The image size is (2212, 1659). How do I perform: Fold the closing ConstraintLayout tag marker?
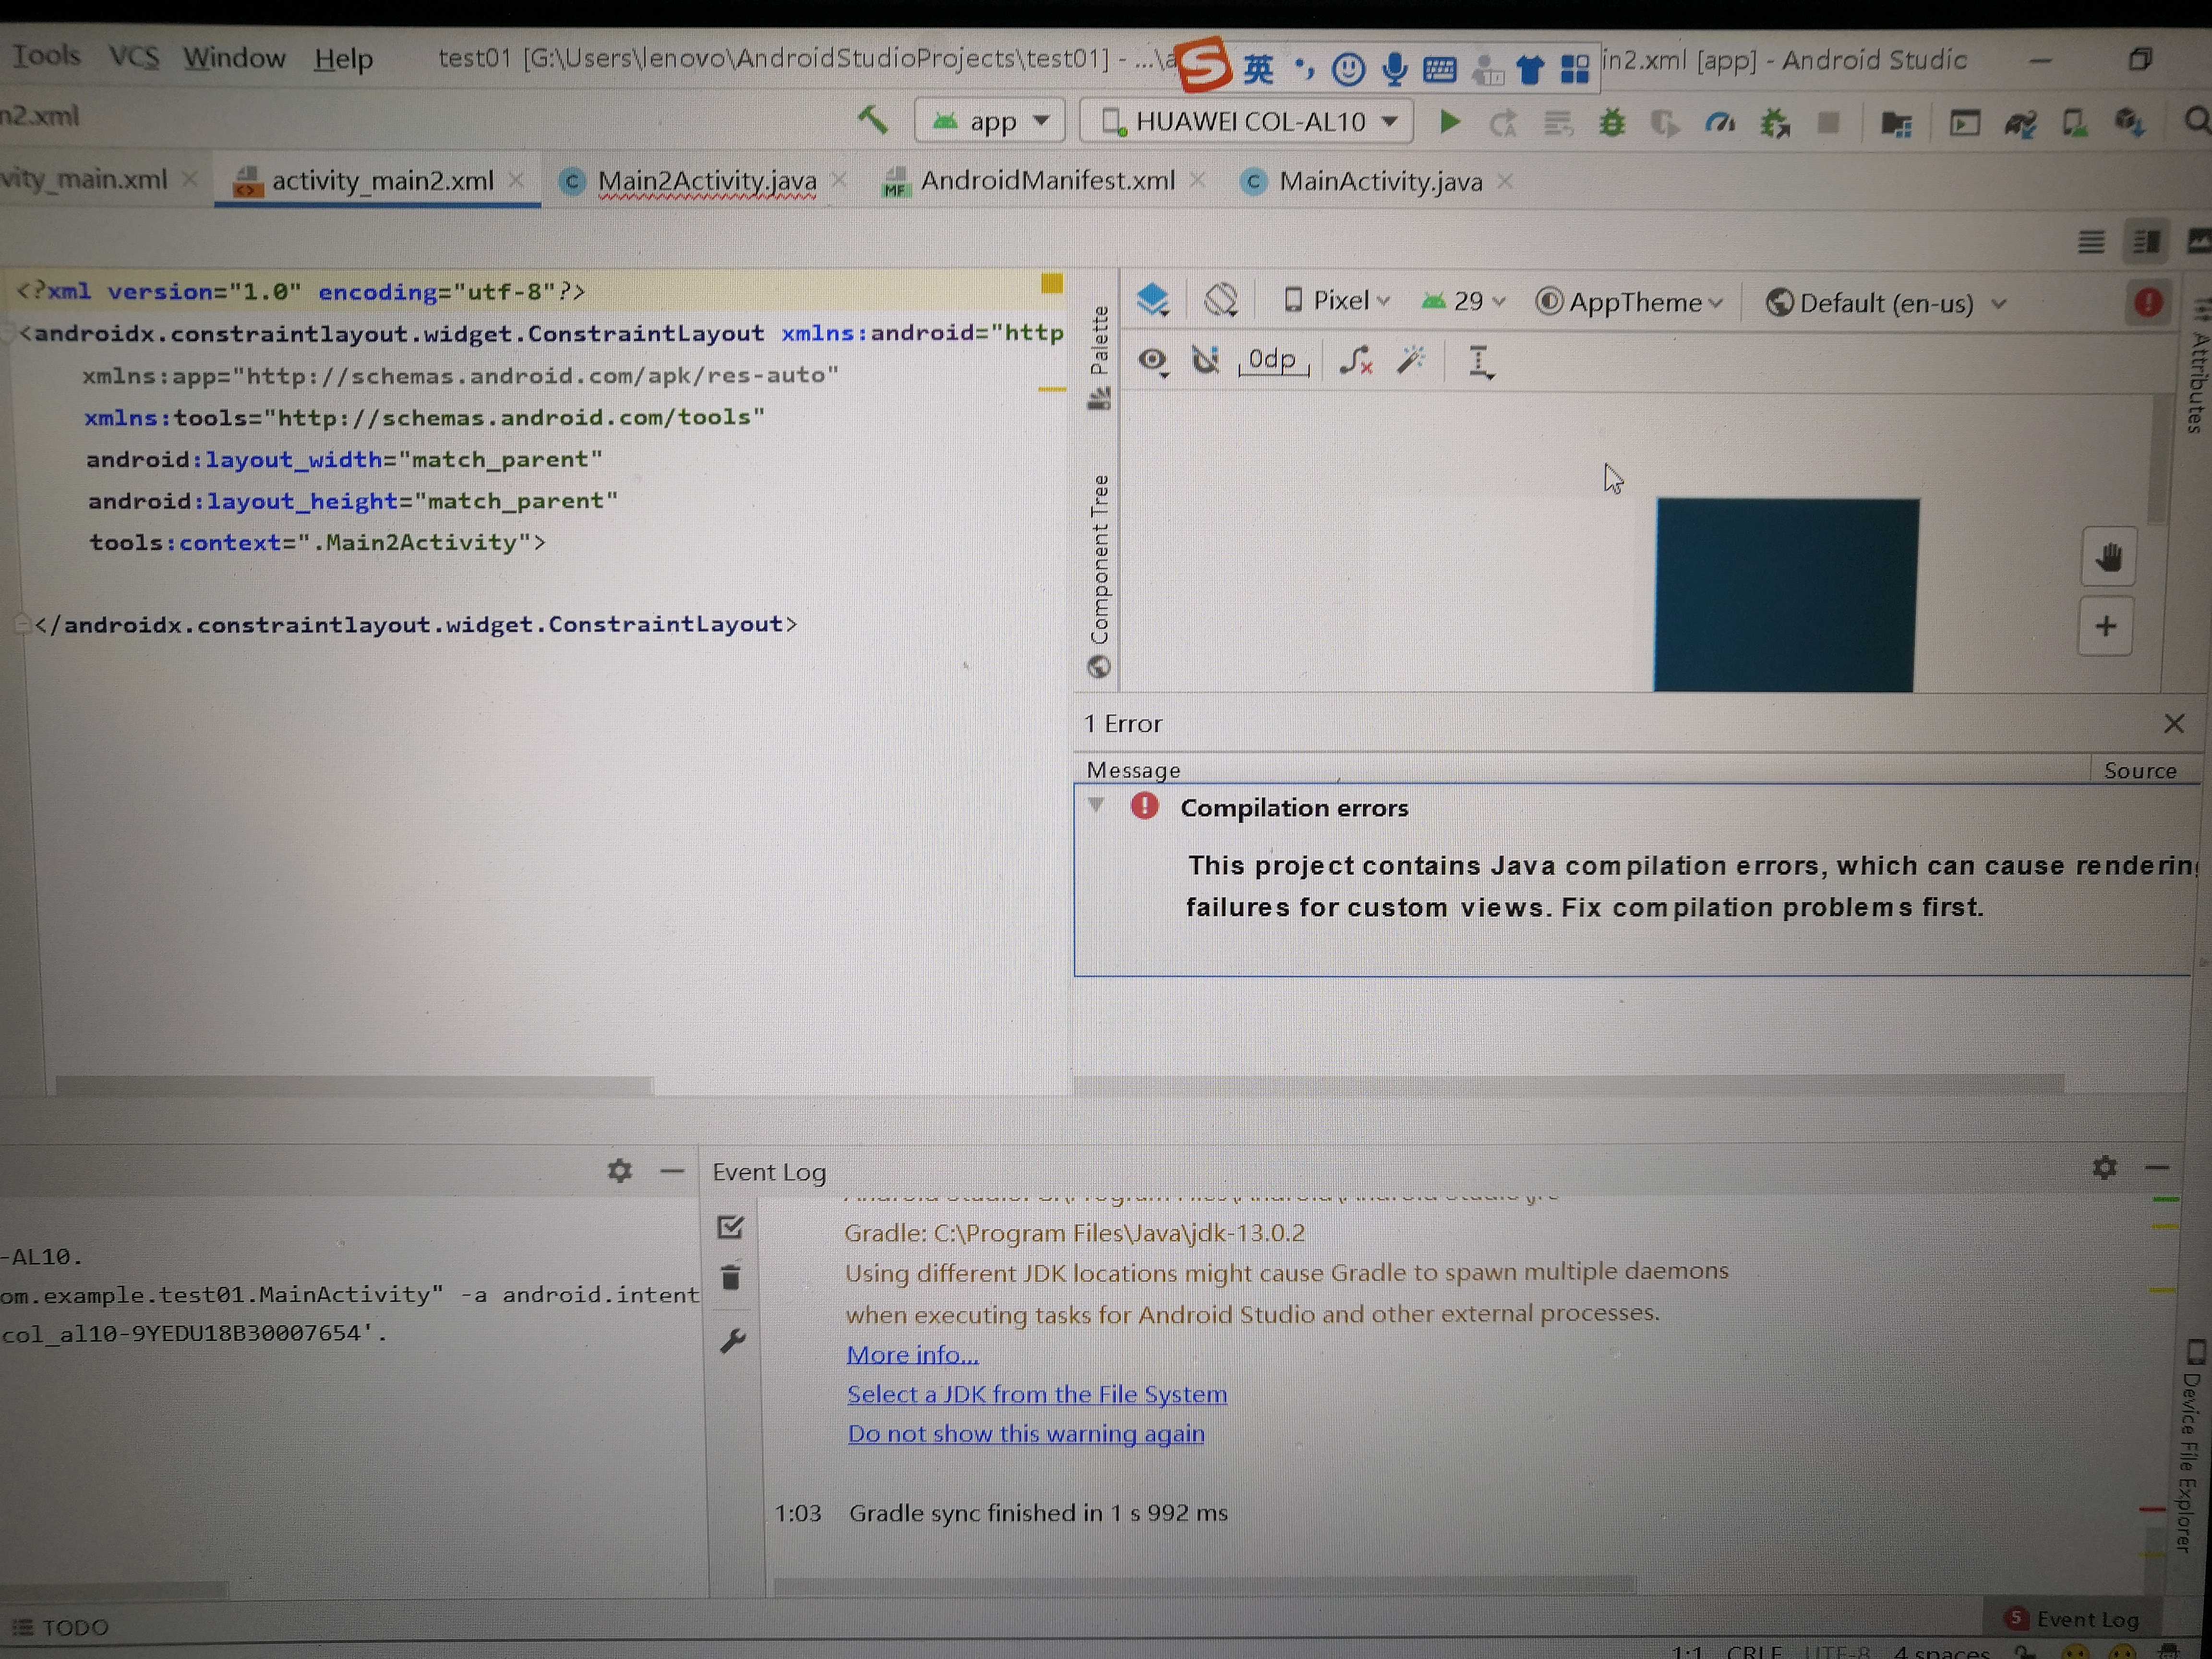click(22, 625)
